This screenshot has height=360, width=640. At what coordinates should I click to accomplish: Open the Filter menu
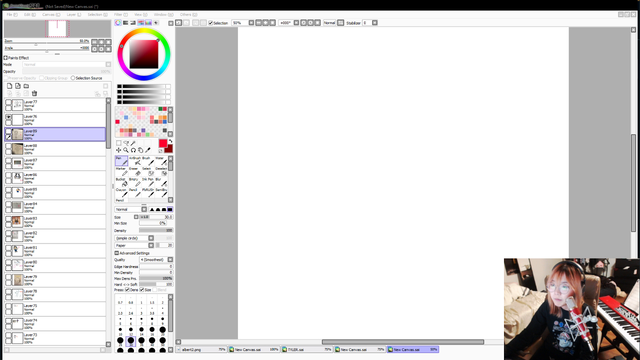(120, 15)
